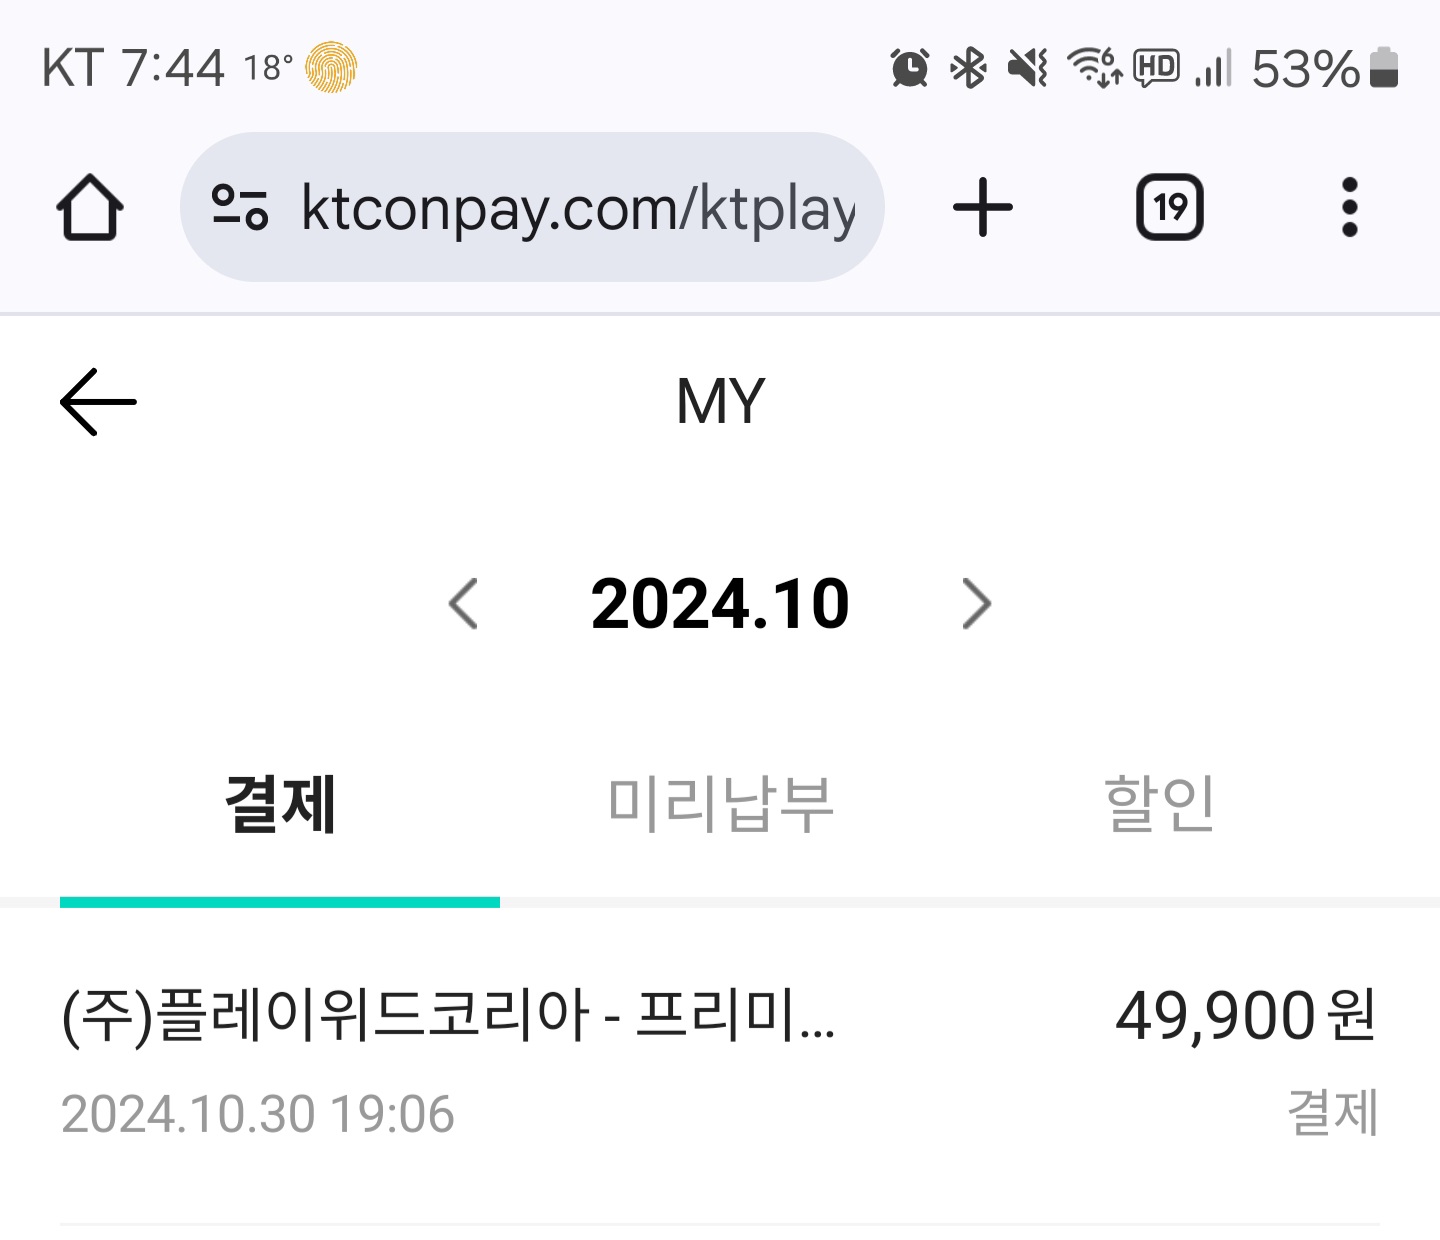This screenshot has height=1240, width=1440.
Task: Select the 결제 tab
Action: coord(280,804)
